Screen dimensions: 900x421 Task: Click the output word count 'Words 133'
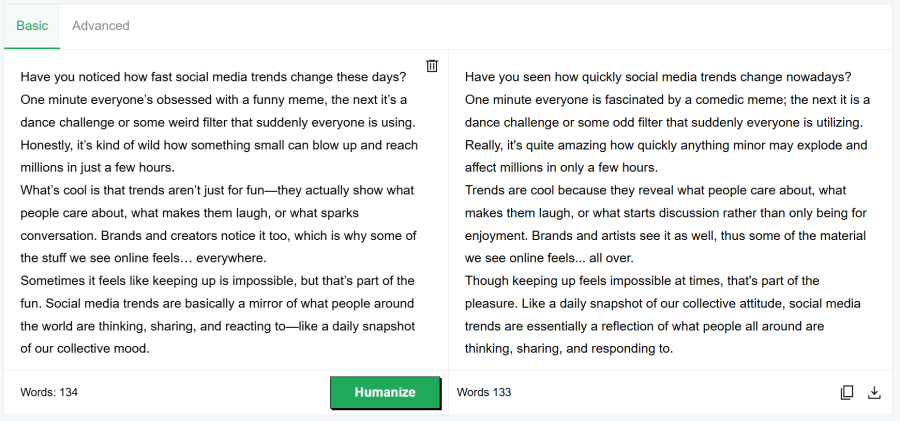click(x=484, y=392)
